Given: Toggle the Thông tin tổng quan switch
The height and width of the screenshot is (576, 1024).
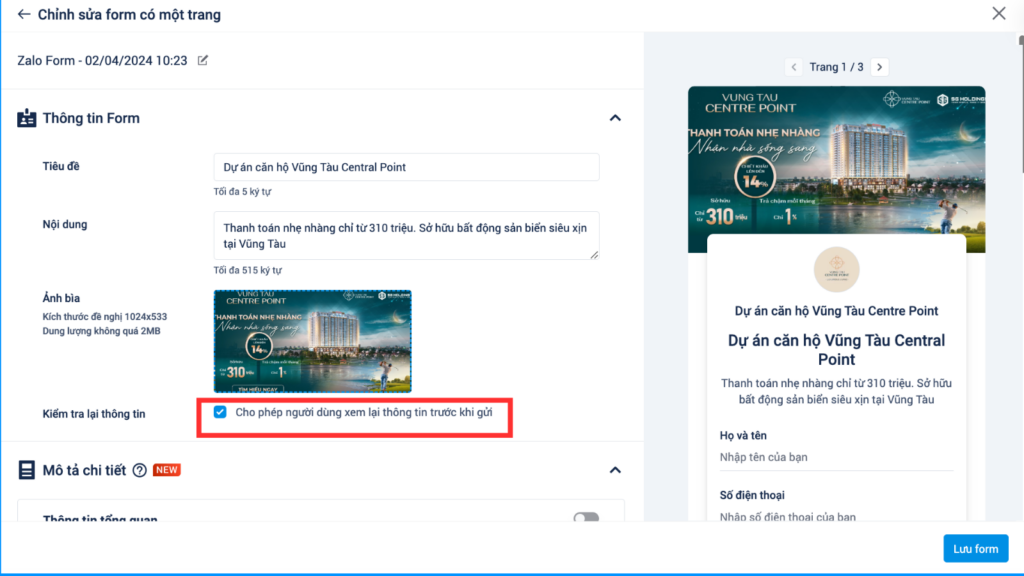Looking at the screenshot, I should click(x=586, y=517).
